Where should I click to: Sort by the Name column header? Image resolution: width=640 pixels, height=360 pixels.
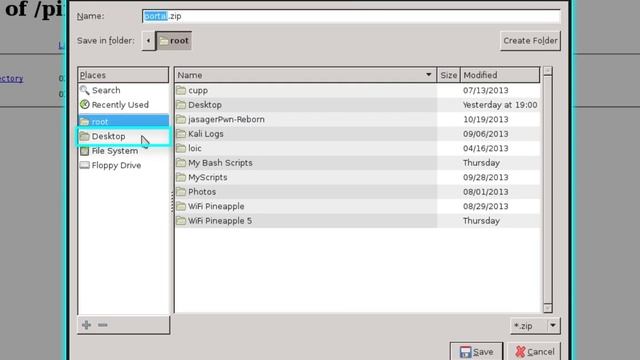[305, 75]
